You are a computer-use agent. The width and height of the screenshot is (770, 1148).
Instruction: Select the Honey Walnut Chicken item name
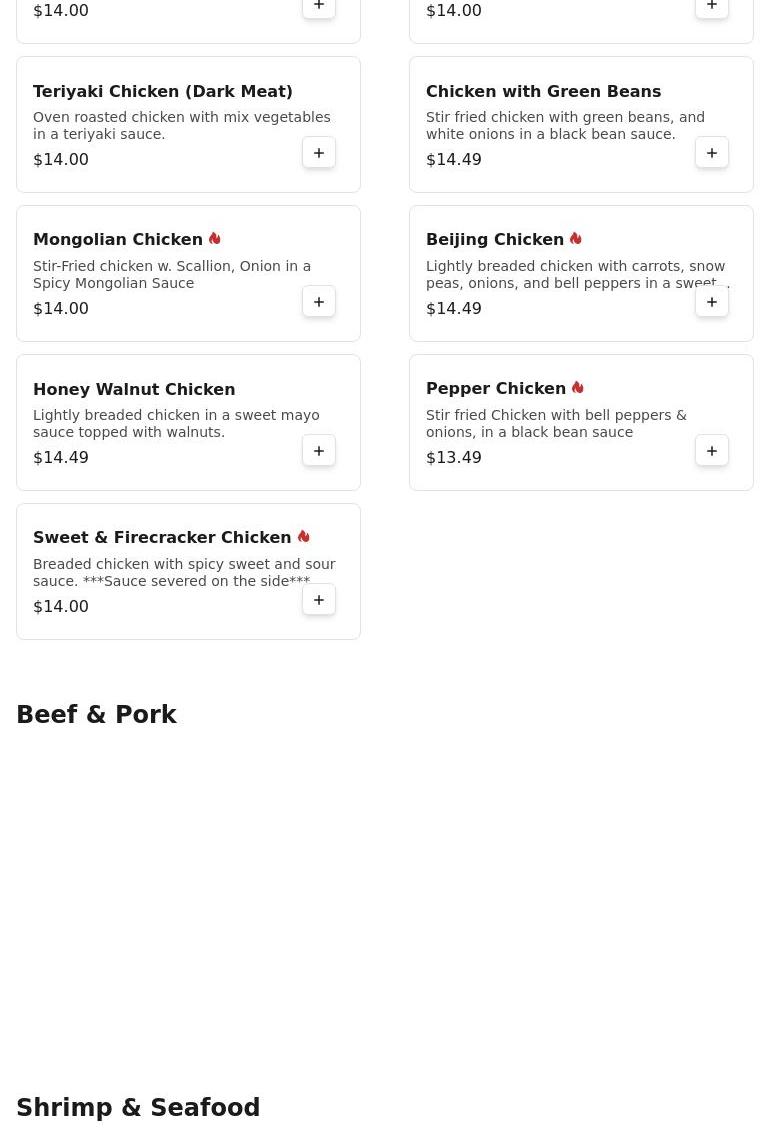pos(134,389)
